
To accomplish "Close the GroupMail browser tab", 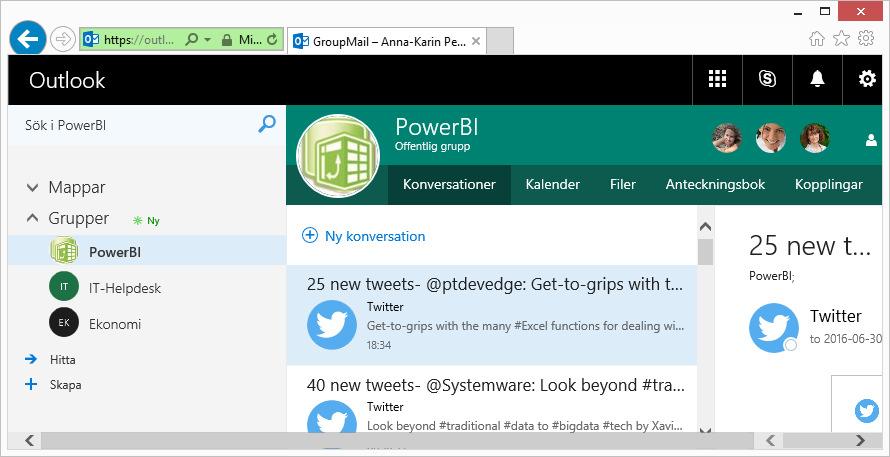I will 476,41.
